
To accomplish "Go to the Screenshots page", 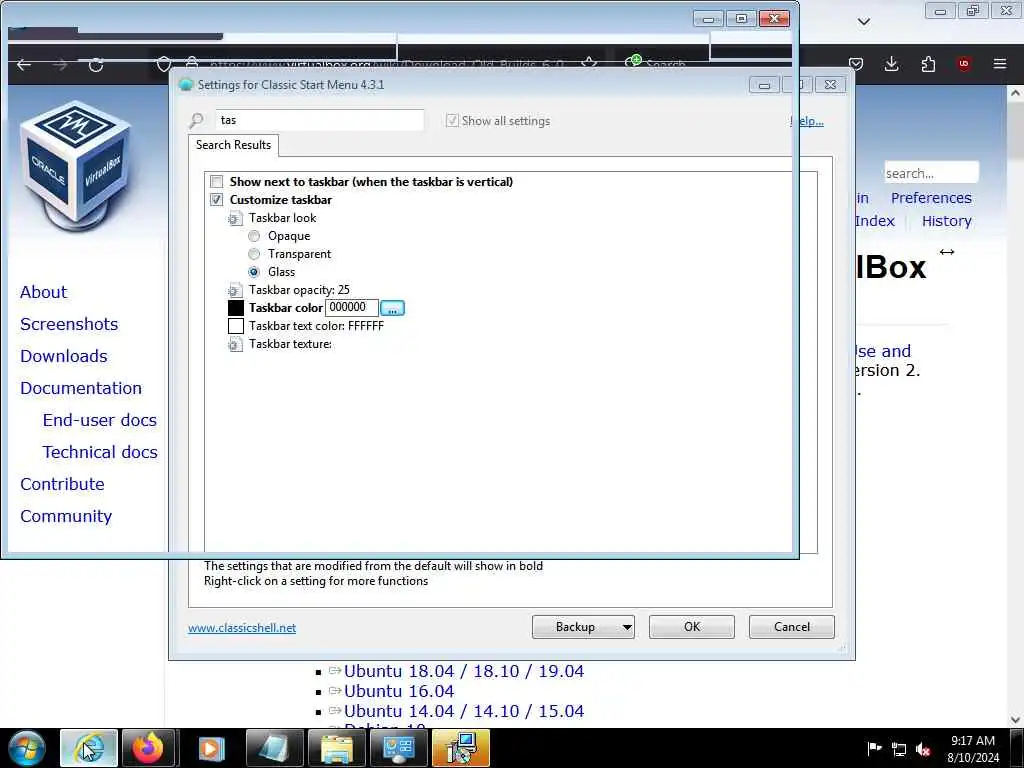I will click(69, 324).
